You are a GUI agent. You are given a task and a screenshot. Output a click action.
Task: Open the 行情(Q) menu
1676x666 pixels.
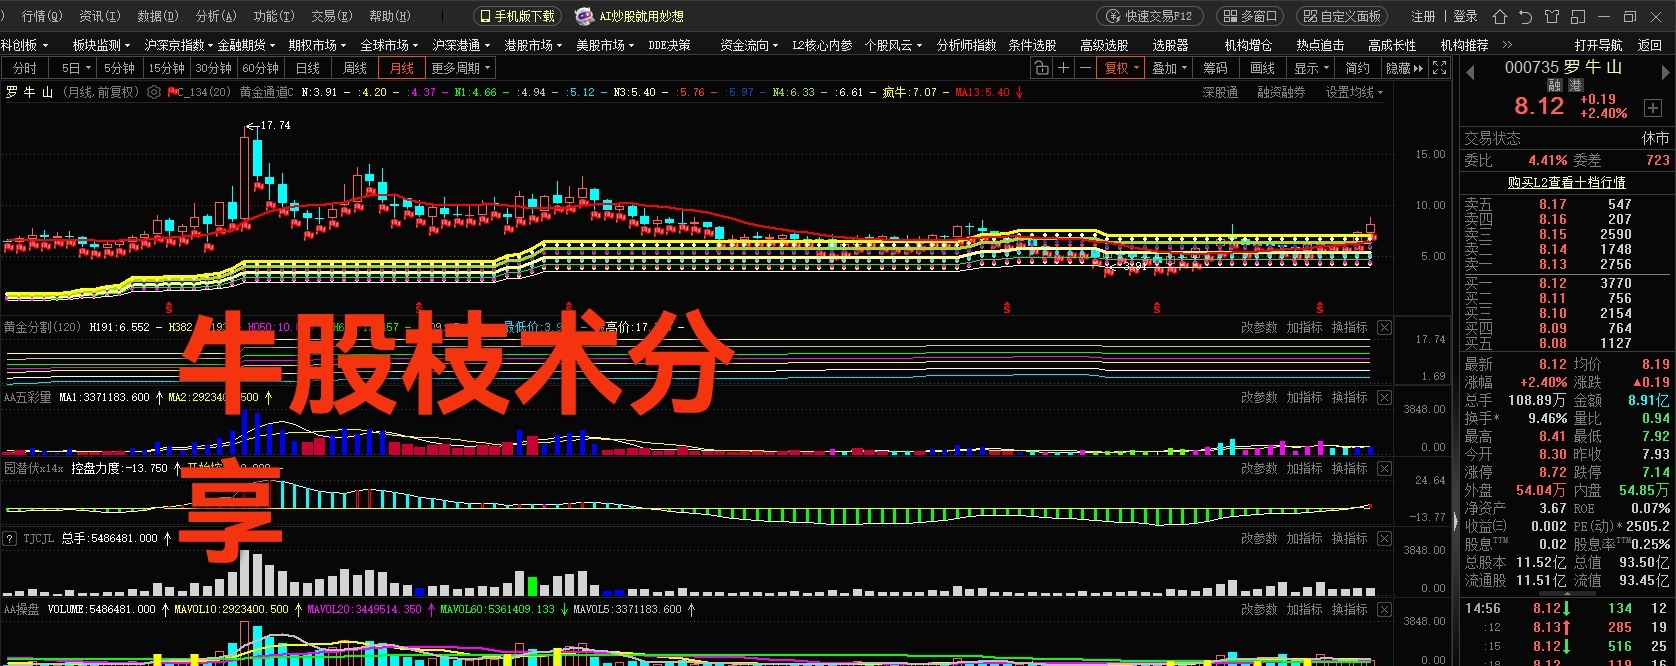point(41,16)
